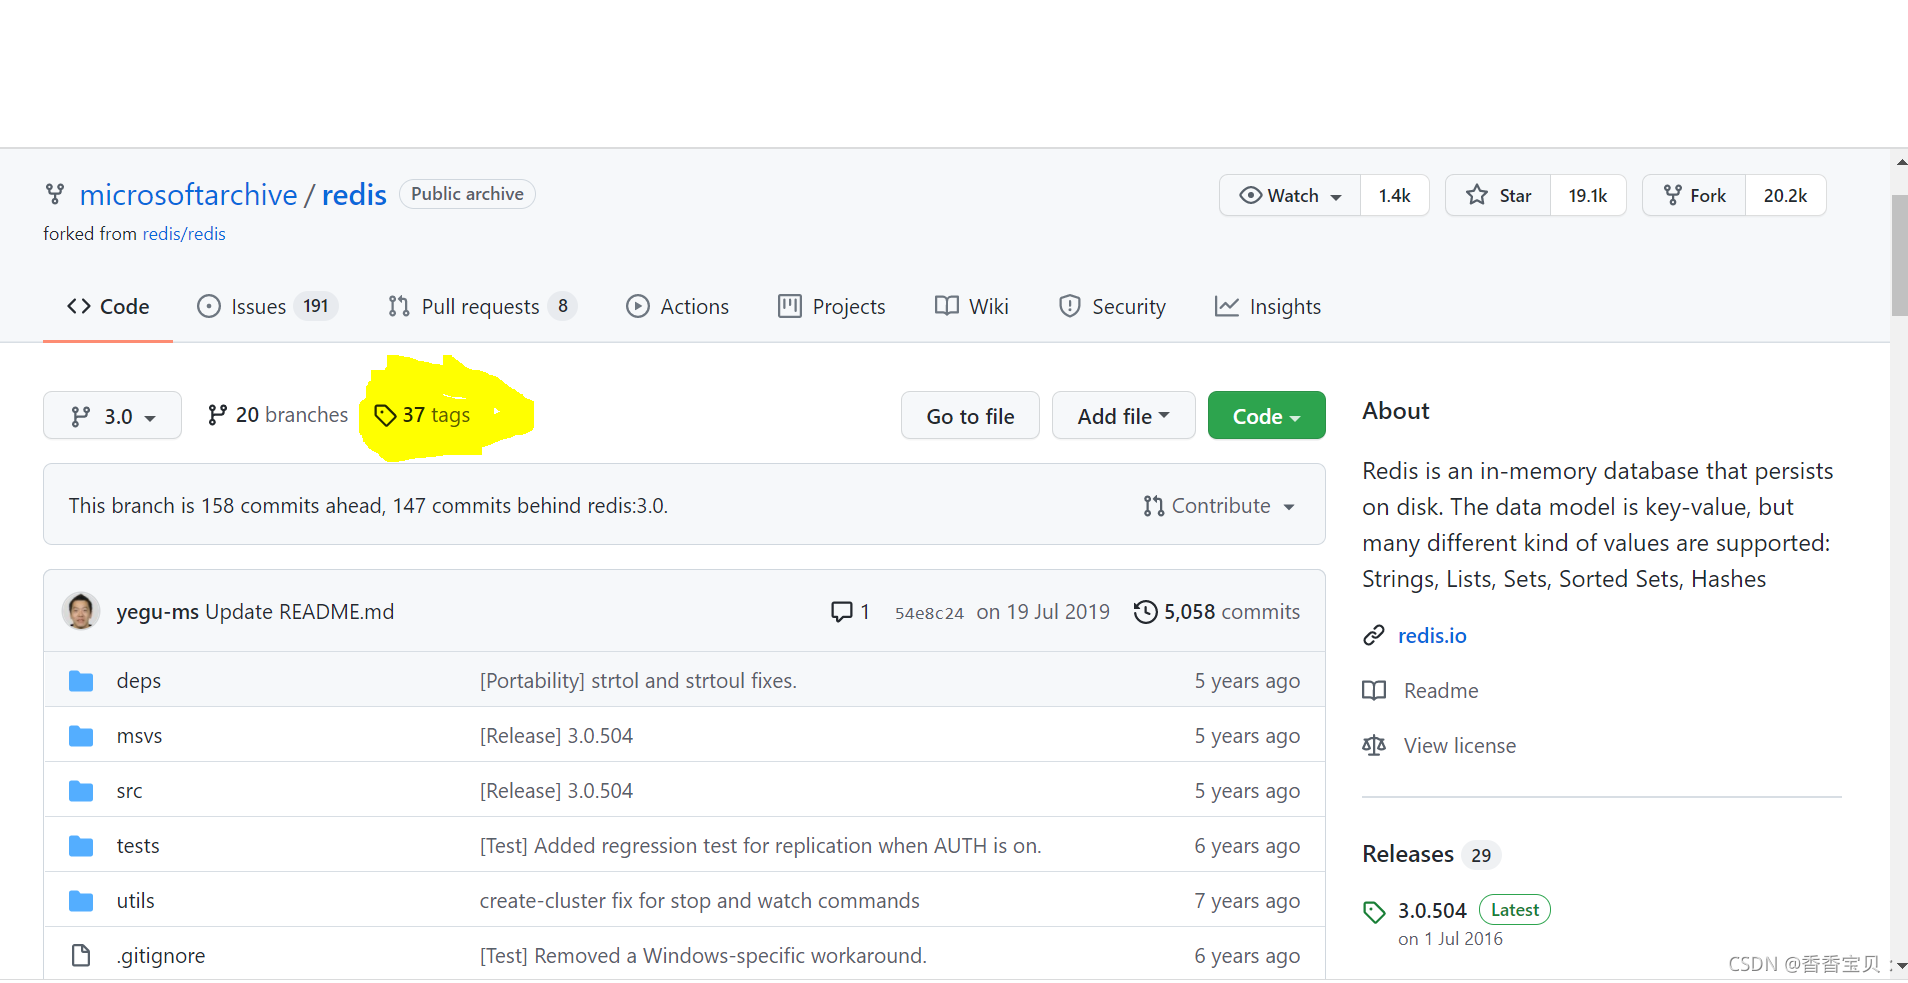Screen dimensions: 1908x983
Task: Open the src folder
Action: [129, 791]
